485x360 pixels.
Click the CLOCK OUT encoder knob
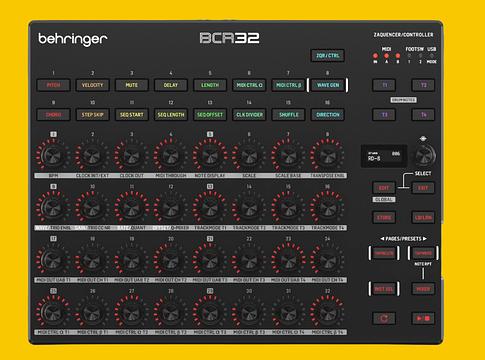click(x=131, y=155)
